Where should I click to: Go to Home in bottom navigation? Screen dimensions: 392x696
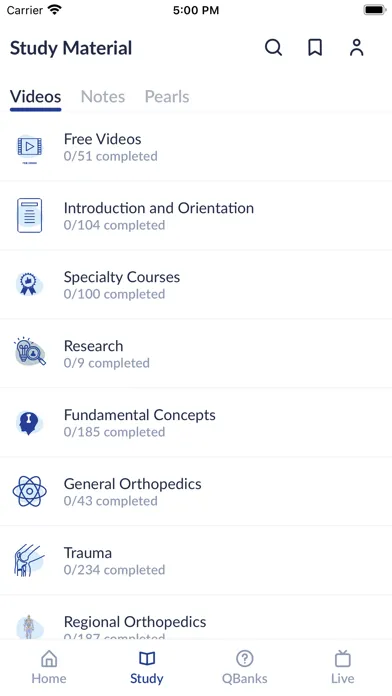pos(49,667)
